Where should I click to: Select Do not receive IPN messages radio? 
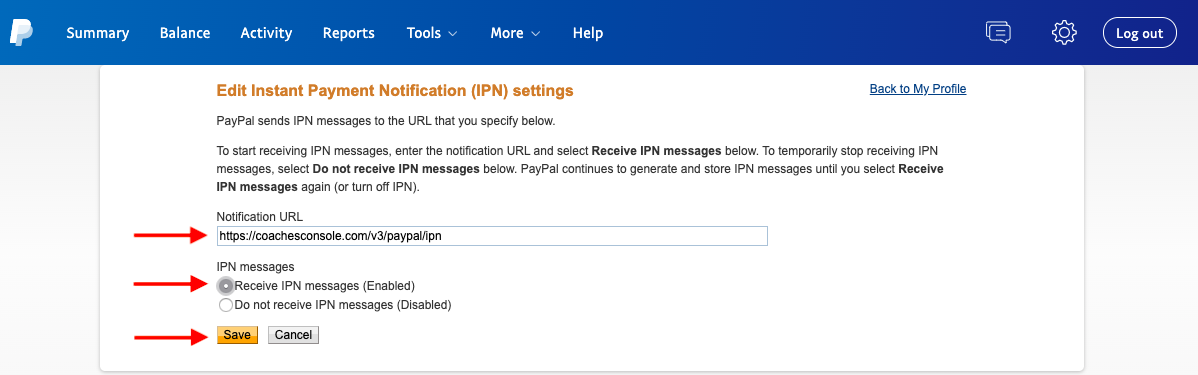[x=225, y=305]
